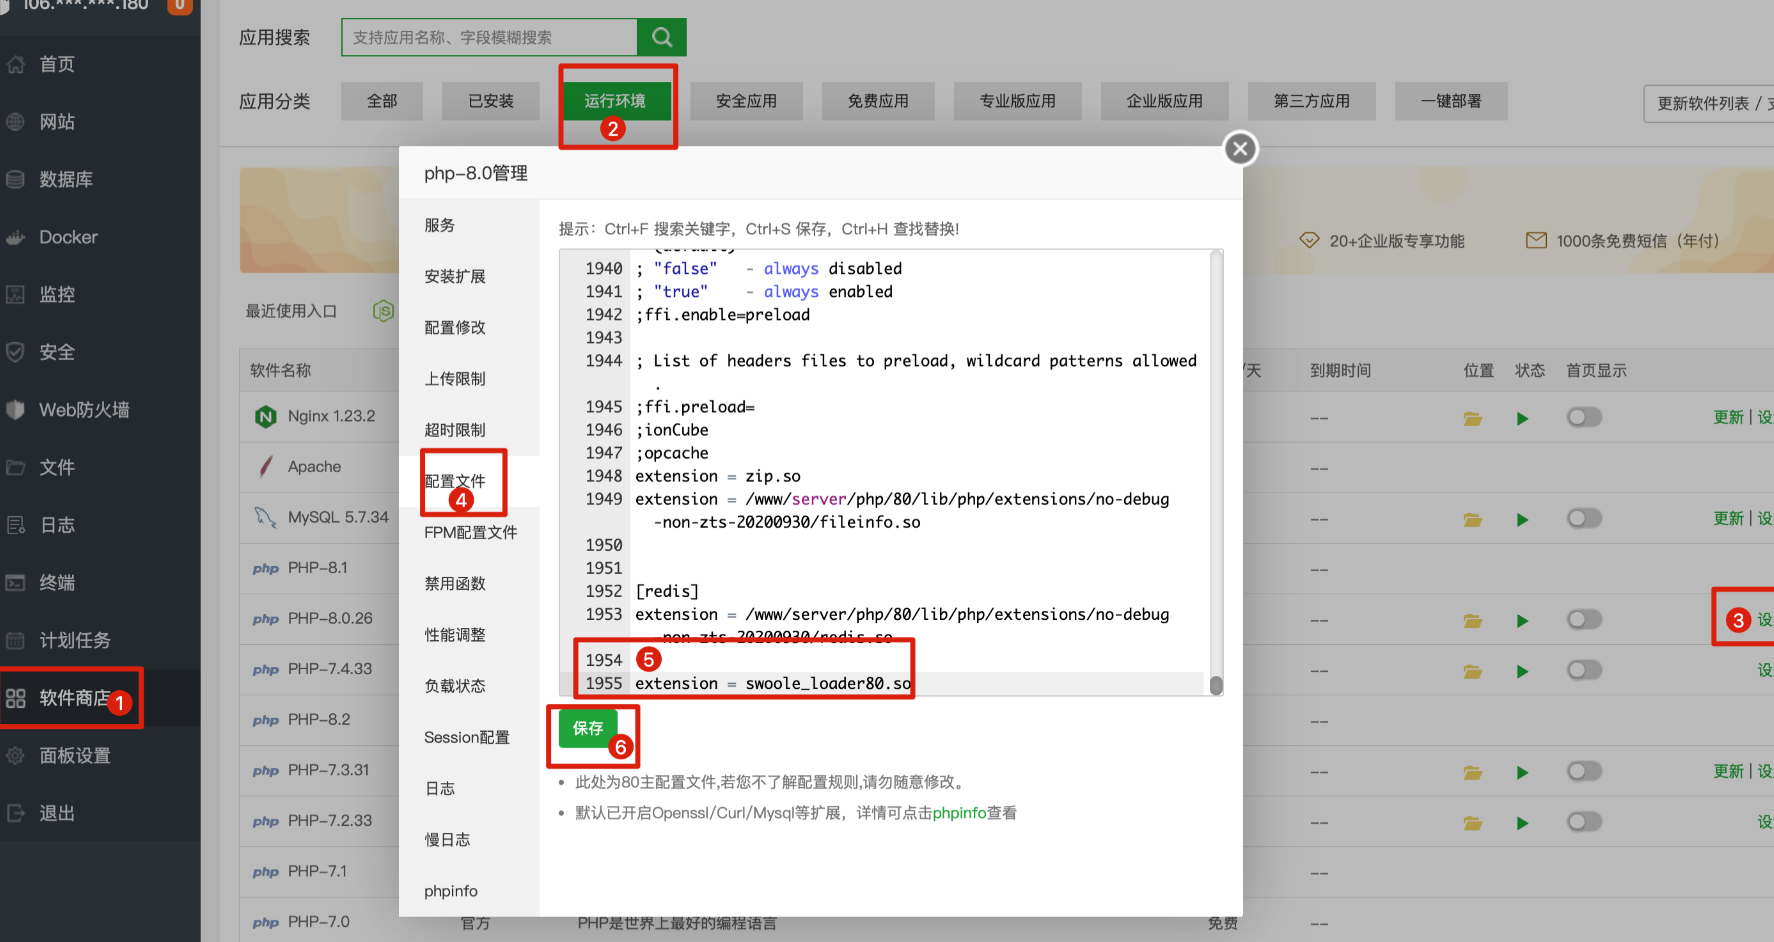The height and width of the screenshot is (942, 1774).
Task: Click the green 保存 button
Action: [588, 728]
